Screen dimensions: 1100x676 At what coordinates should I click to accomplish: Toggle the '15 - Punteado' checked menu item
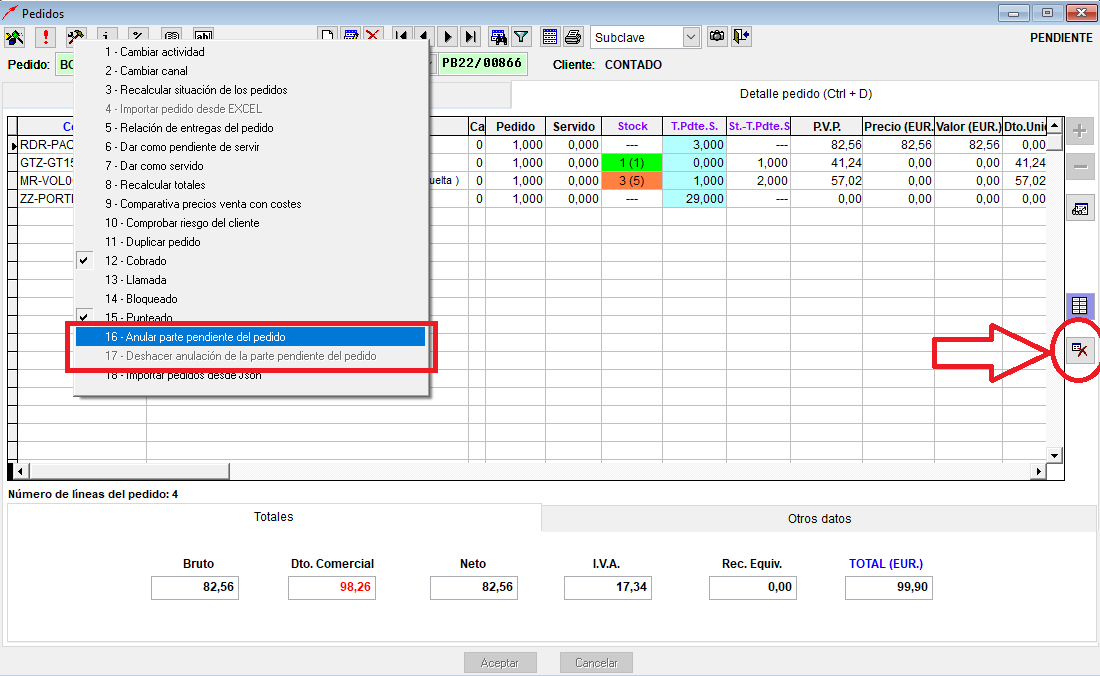coord(250,317)
